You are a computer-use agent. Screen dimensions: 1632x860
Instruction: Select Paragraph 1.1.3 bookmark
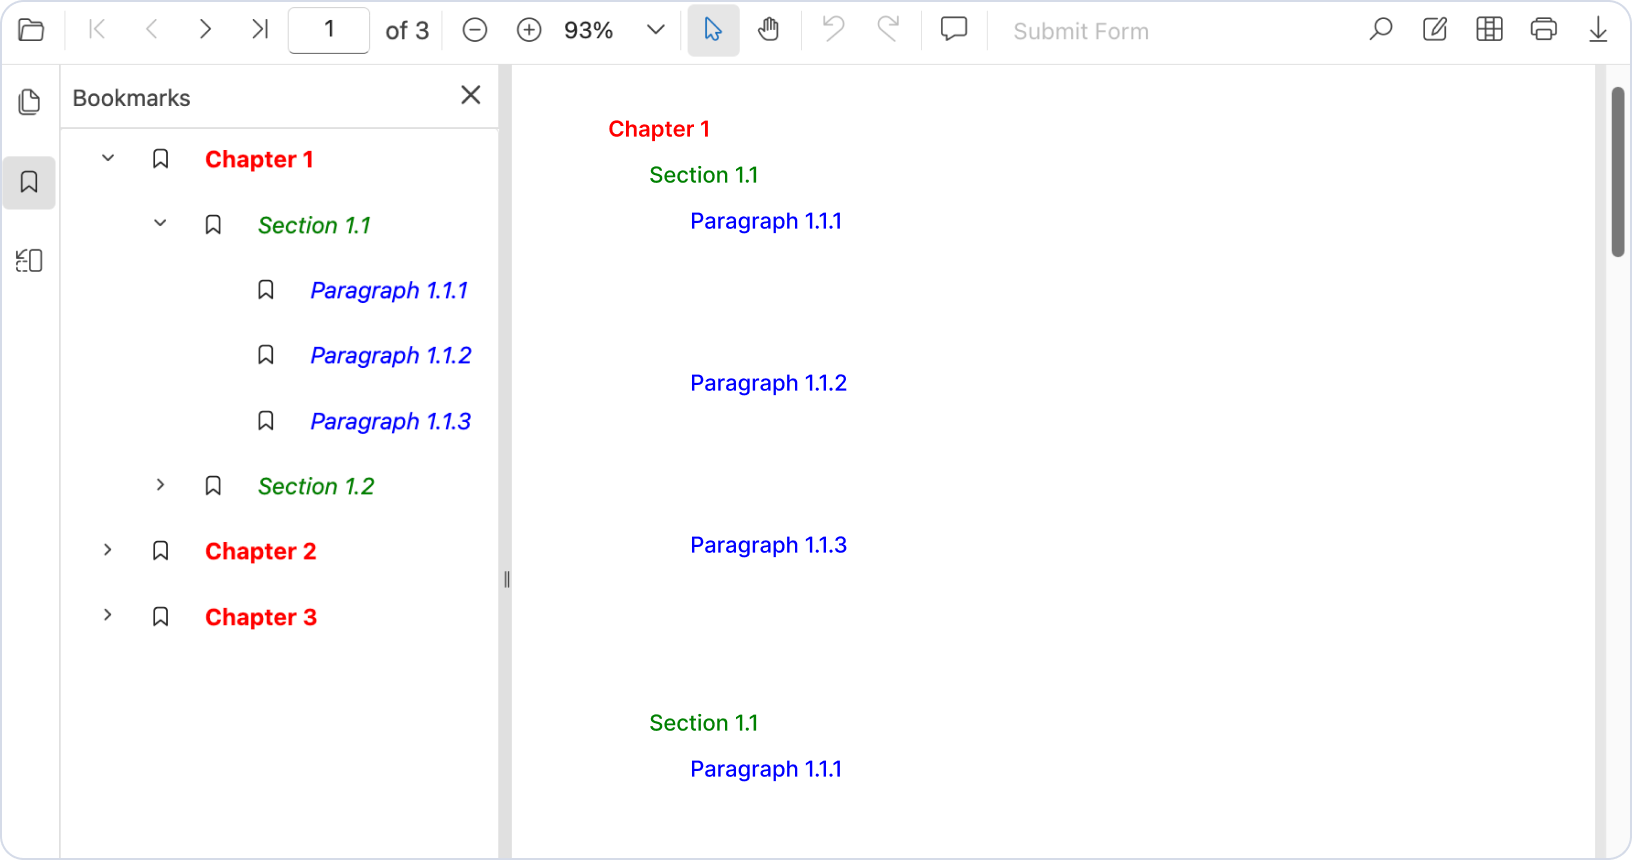pos(391,421)
